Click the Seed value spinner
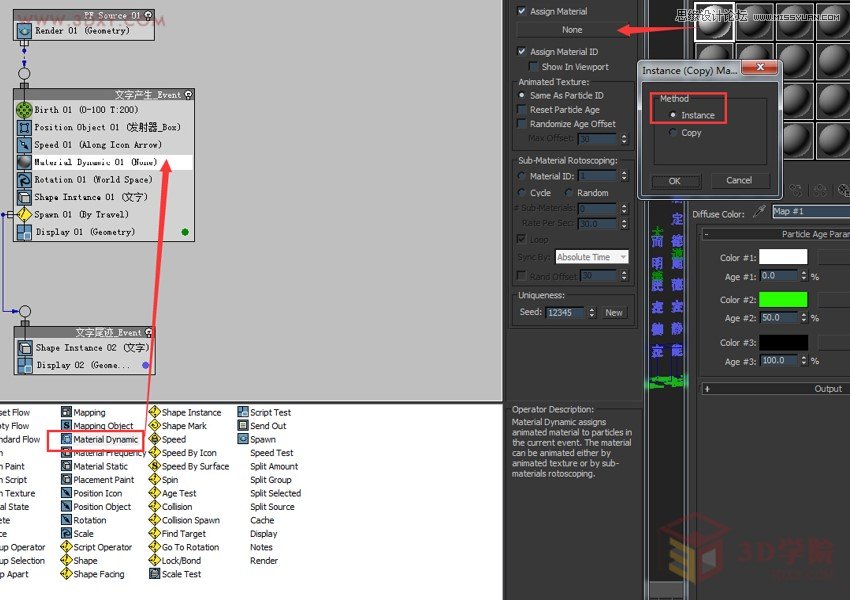The height and width of the screenshot is (600, 850). tap(592, 312)
